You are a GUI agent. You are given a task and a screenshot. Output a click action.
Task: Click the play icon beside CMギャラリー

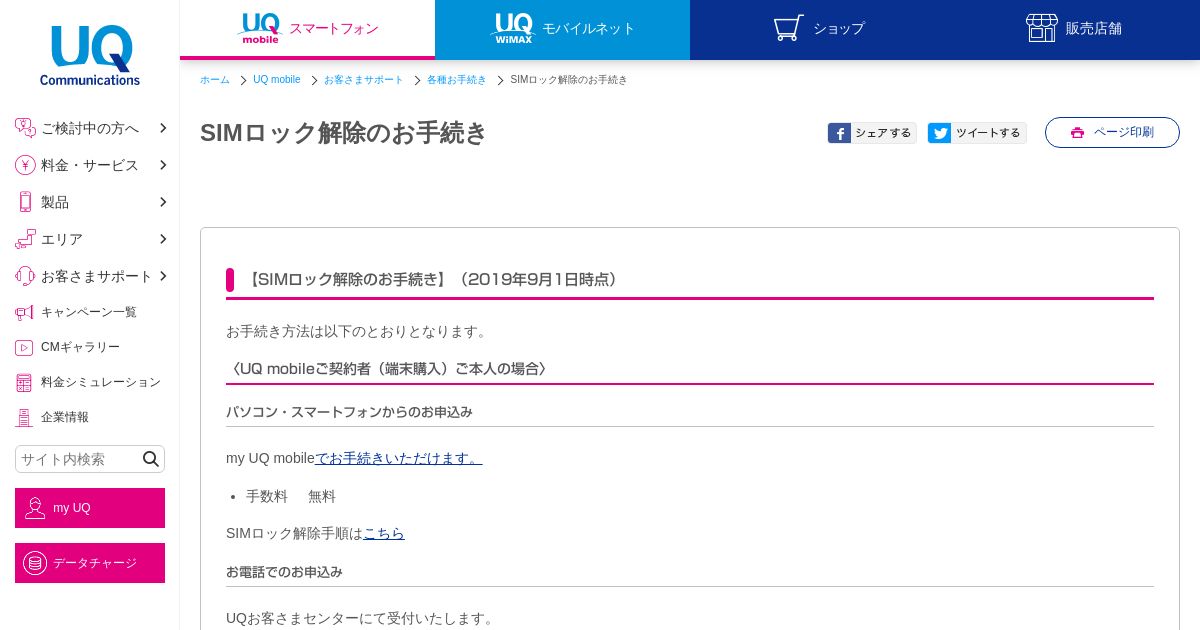24,347
